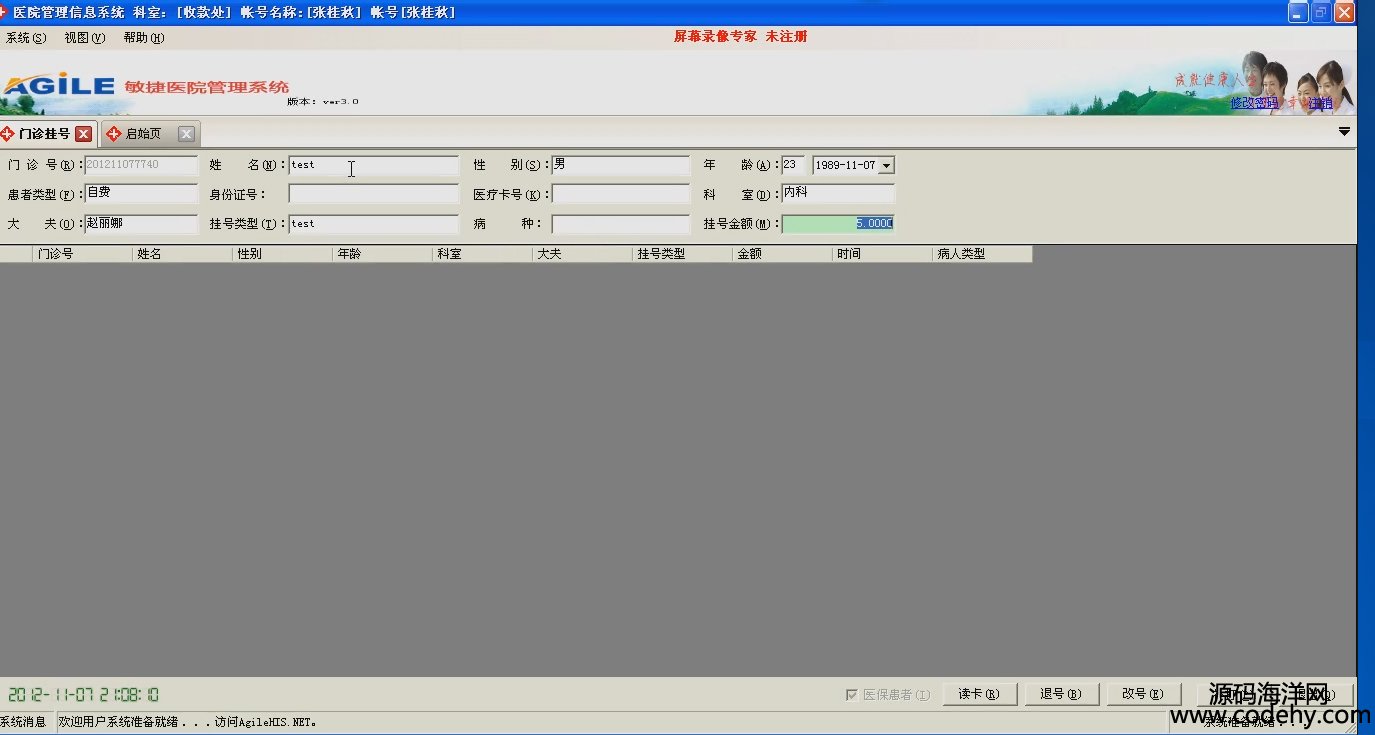Click the 改号 button
Viewport: 1375px width, 735px height.
[1143, 694]
